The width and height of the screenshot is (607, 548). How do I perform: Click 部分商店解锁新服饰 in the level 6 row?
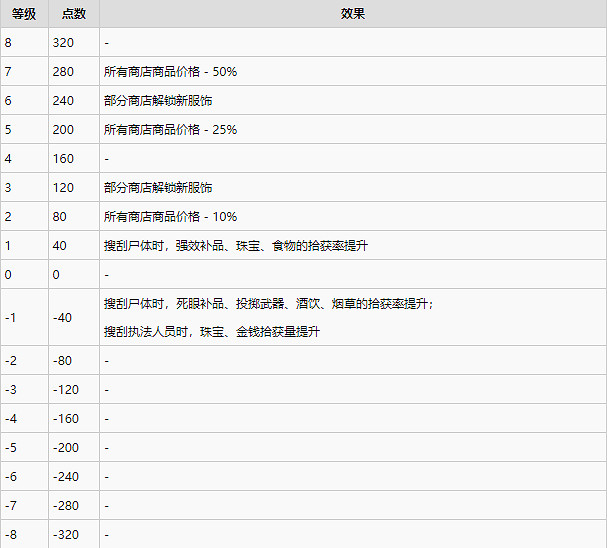pyautogui.click(x=157, y=101)
